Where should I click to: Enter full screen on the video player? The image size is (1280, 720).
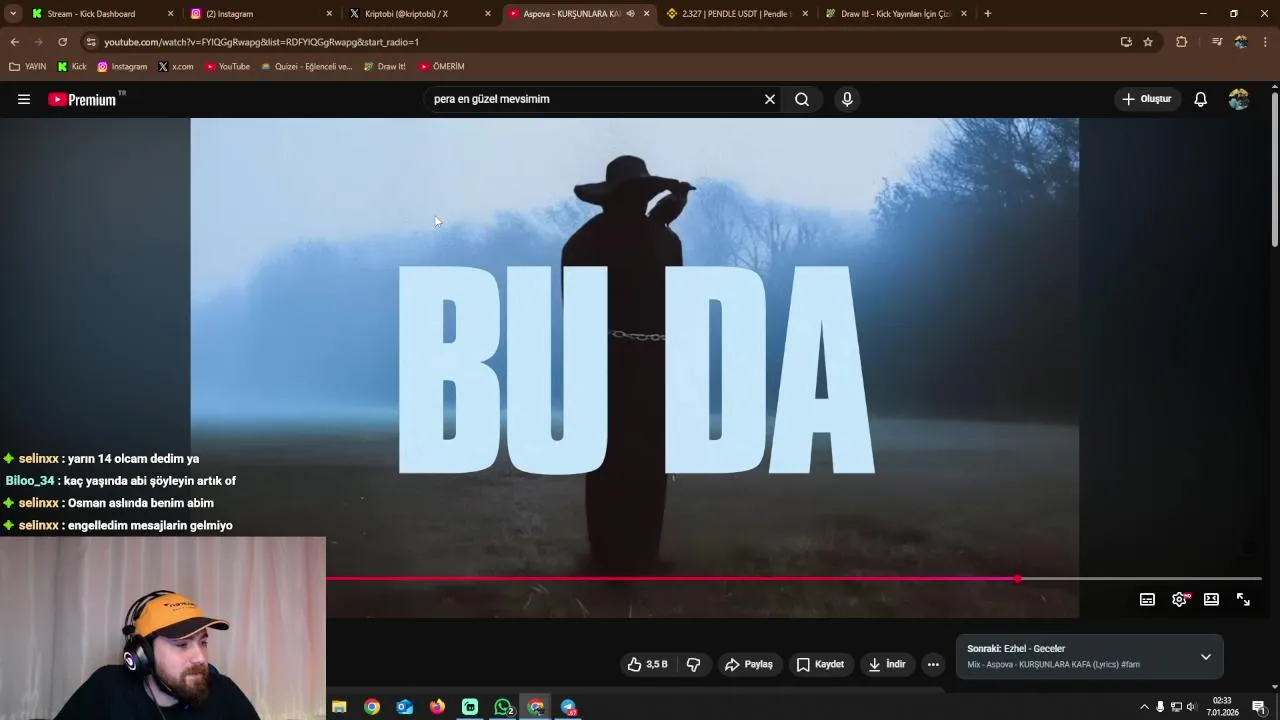click(1243, 599)
